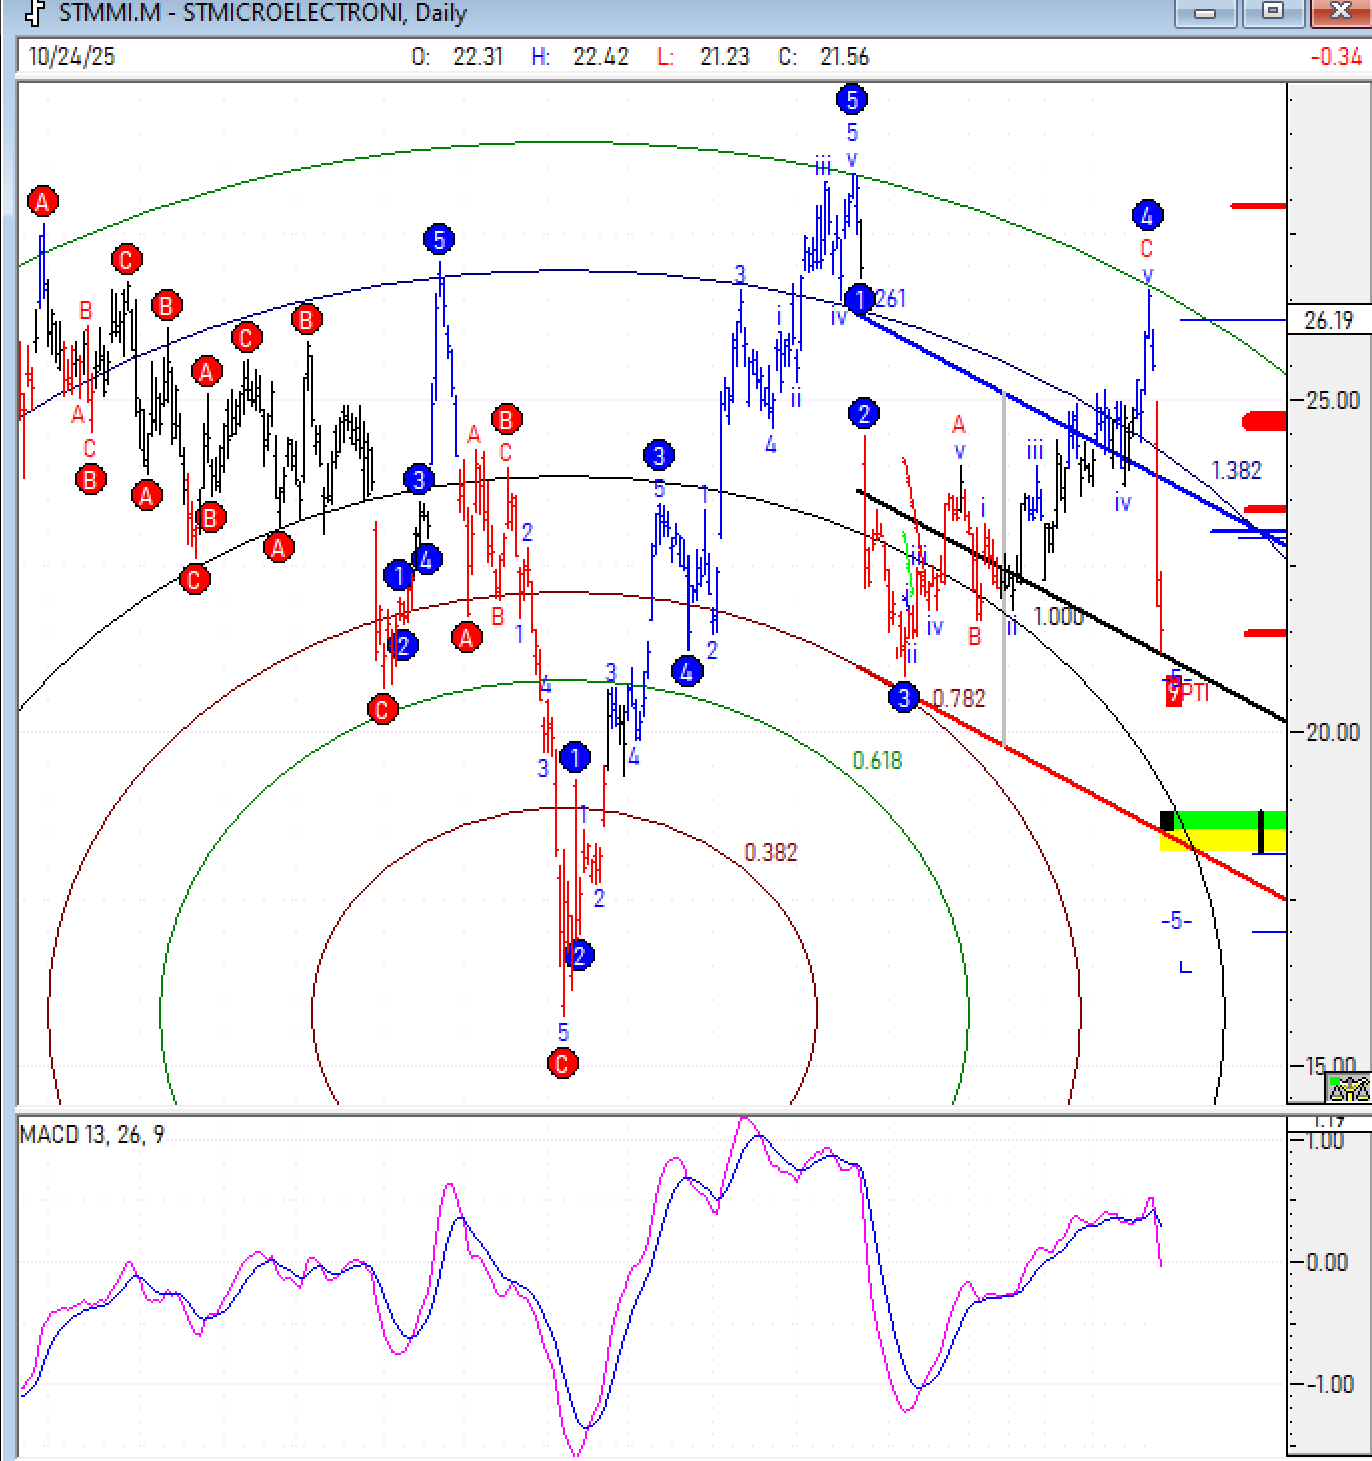This screenshot has height=1461, width=1372.
Task: Select the 1.000 Fibonacci arc label
Action: coord(1058,616)
